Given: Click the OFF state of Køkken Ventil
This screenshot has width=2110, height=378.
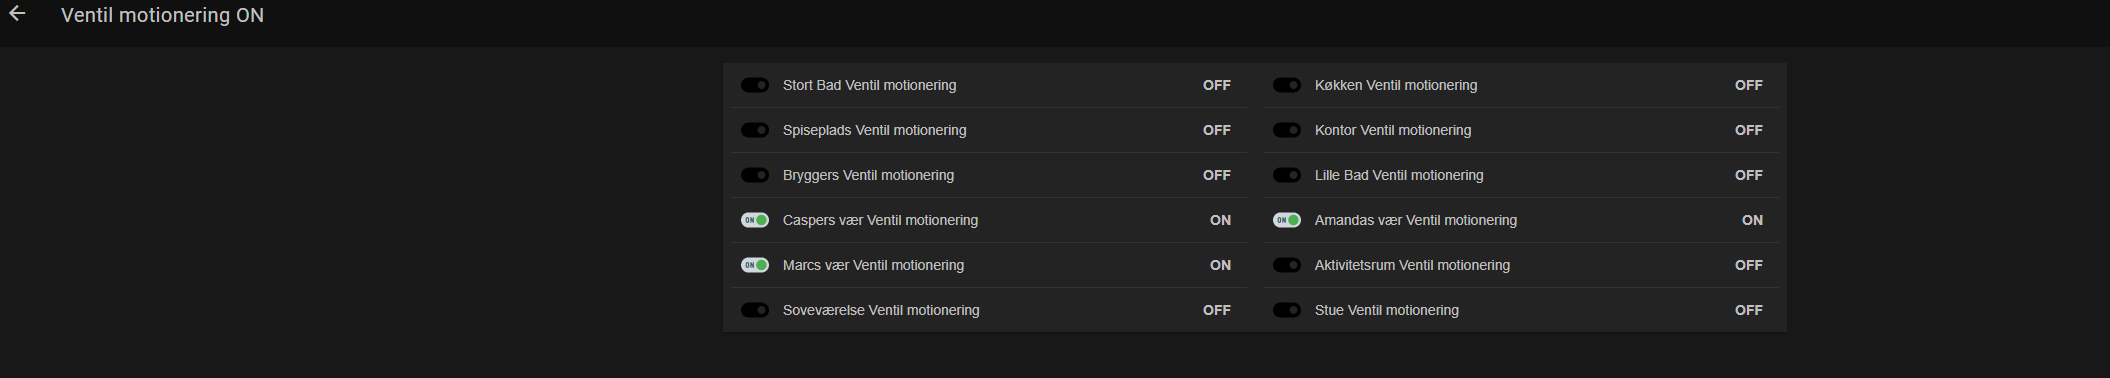Looking at the screenshot, I should pos(1749,85).
